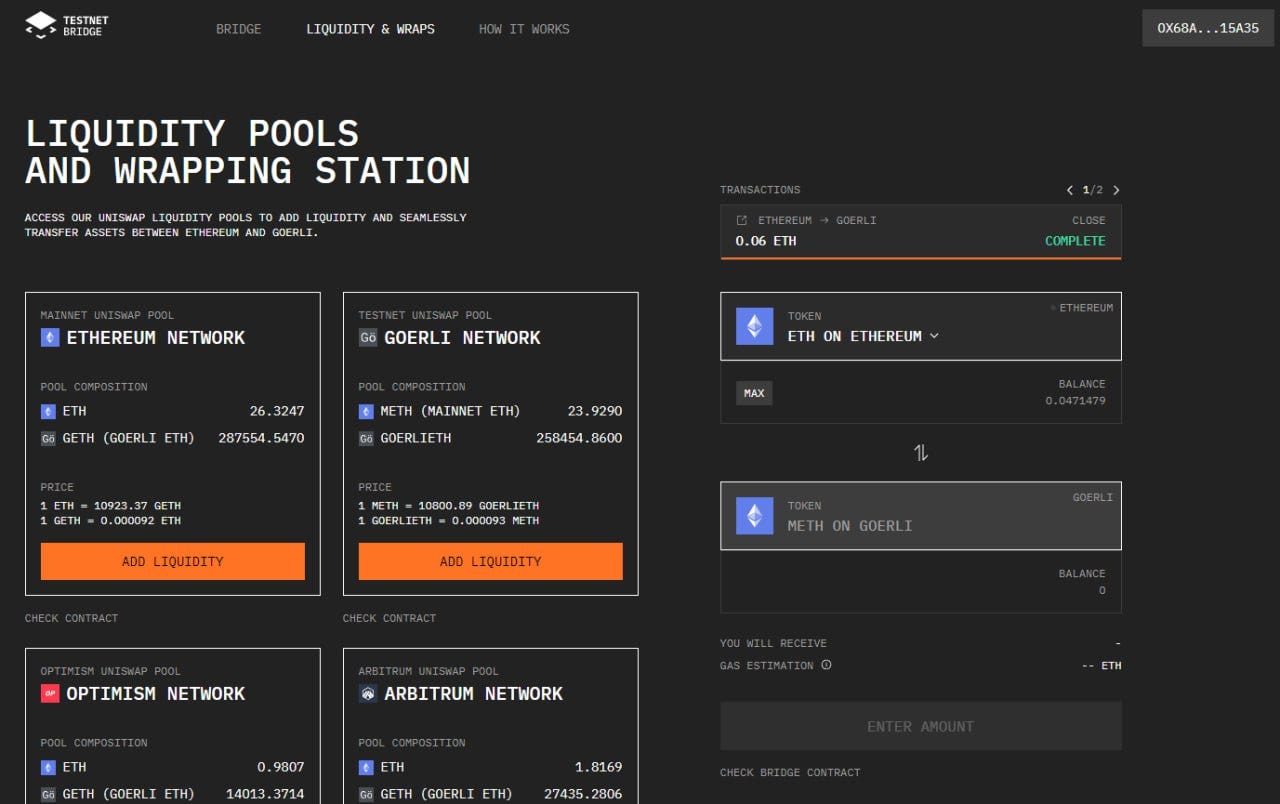Image resolution: width=1280 pixels, height=804 pixels.
Task: Click the 287554.5470 GETH value
Action: (261, 438)
